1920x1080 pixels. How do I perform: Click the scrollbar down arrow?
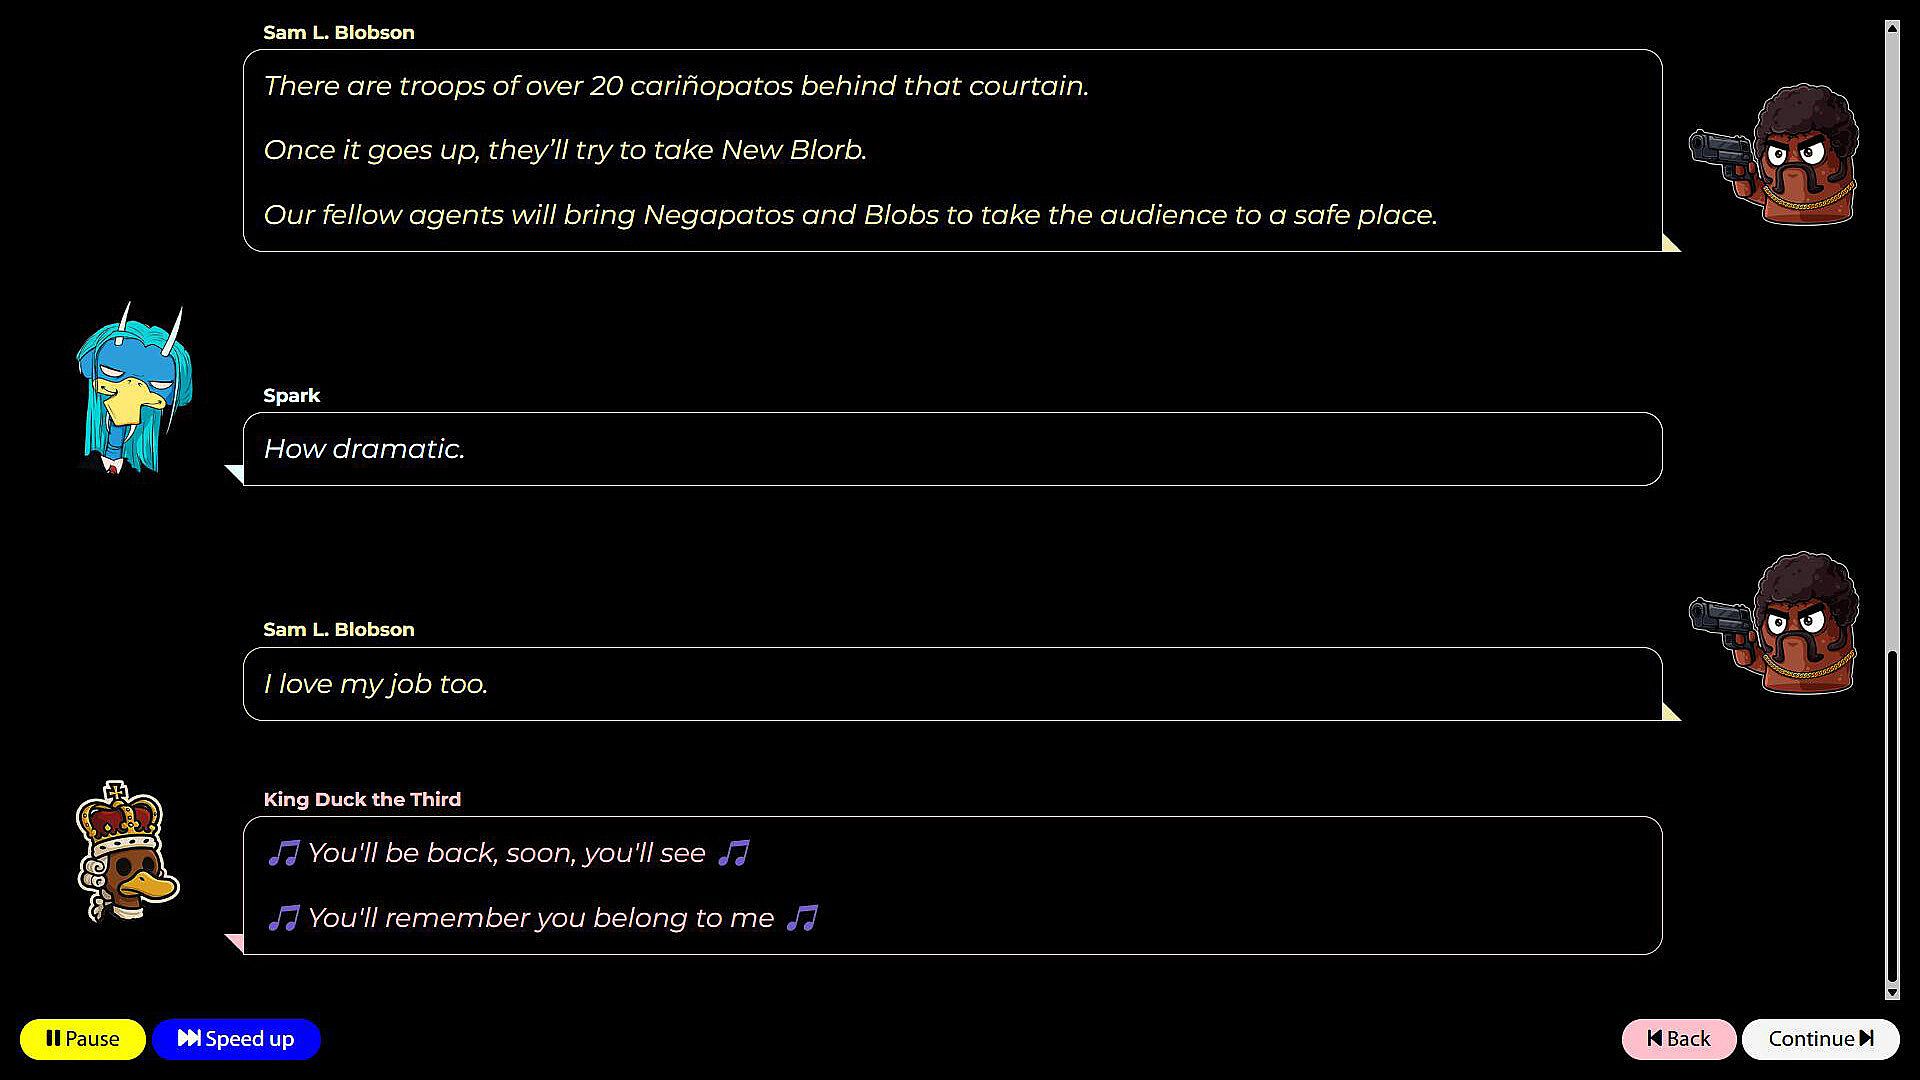[1892, 992]
